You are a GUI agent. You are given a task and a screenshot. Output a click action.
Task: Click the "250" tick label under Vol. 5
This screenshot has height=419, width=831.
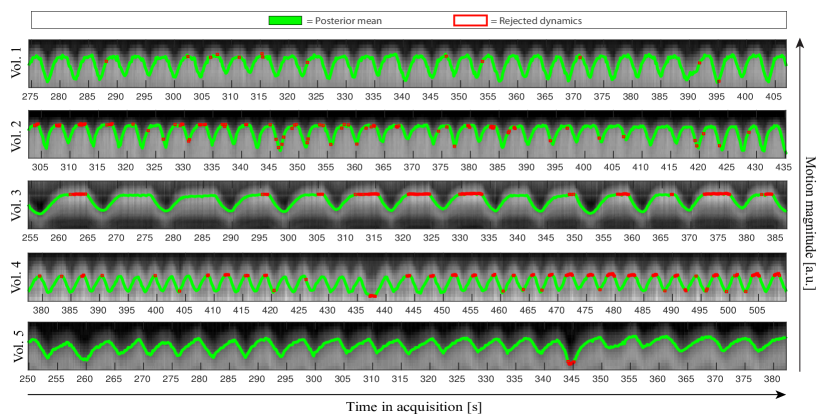click(28, 379)
